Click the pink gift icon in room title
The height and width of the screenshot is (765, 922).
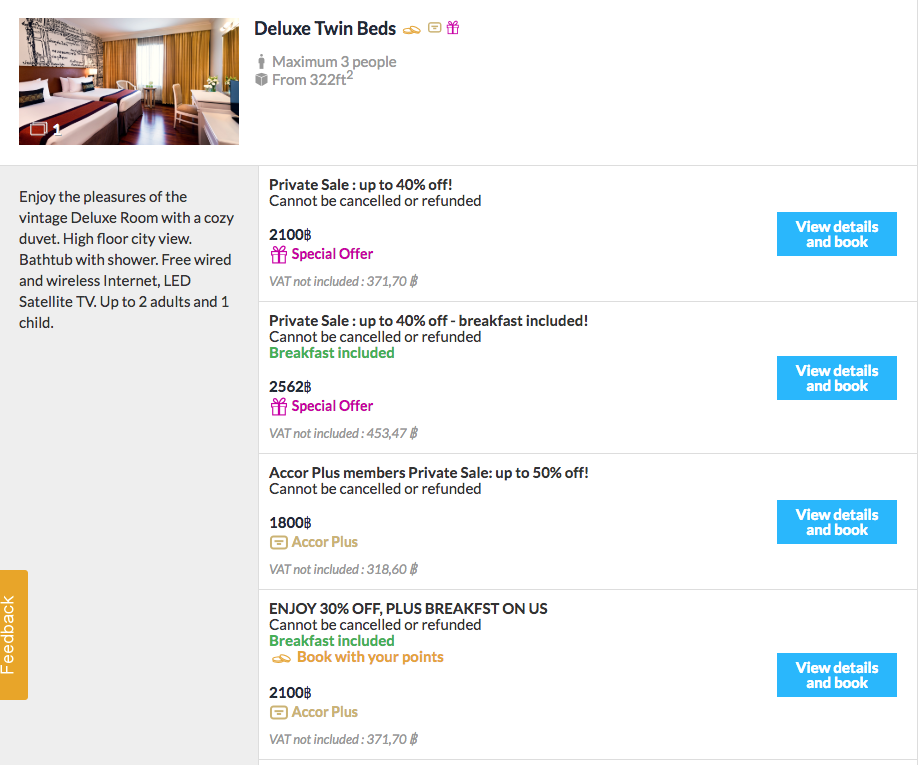click(453, 28)
